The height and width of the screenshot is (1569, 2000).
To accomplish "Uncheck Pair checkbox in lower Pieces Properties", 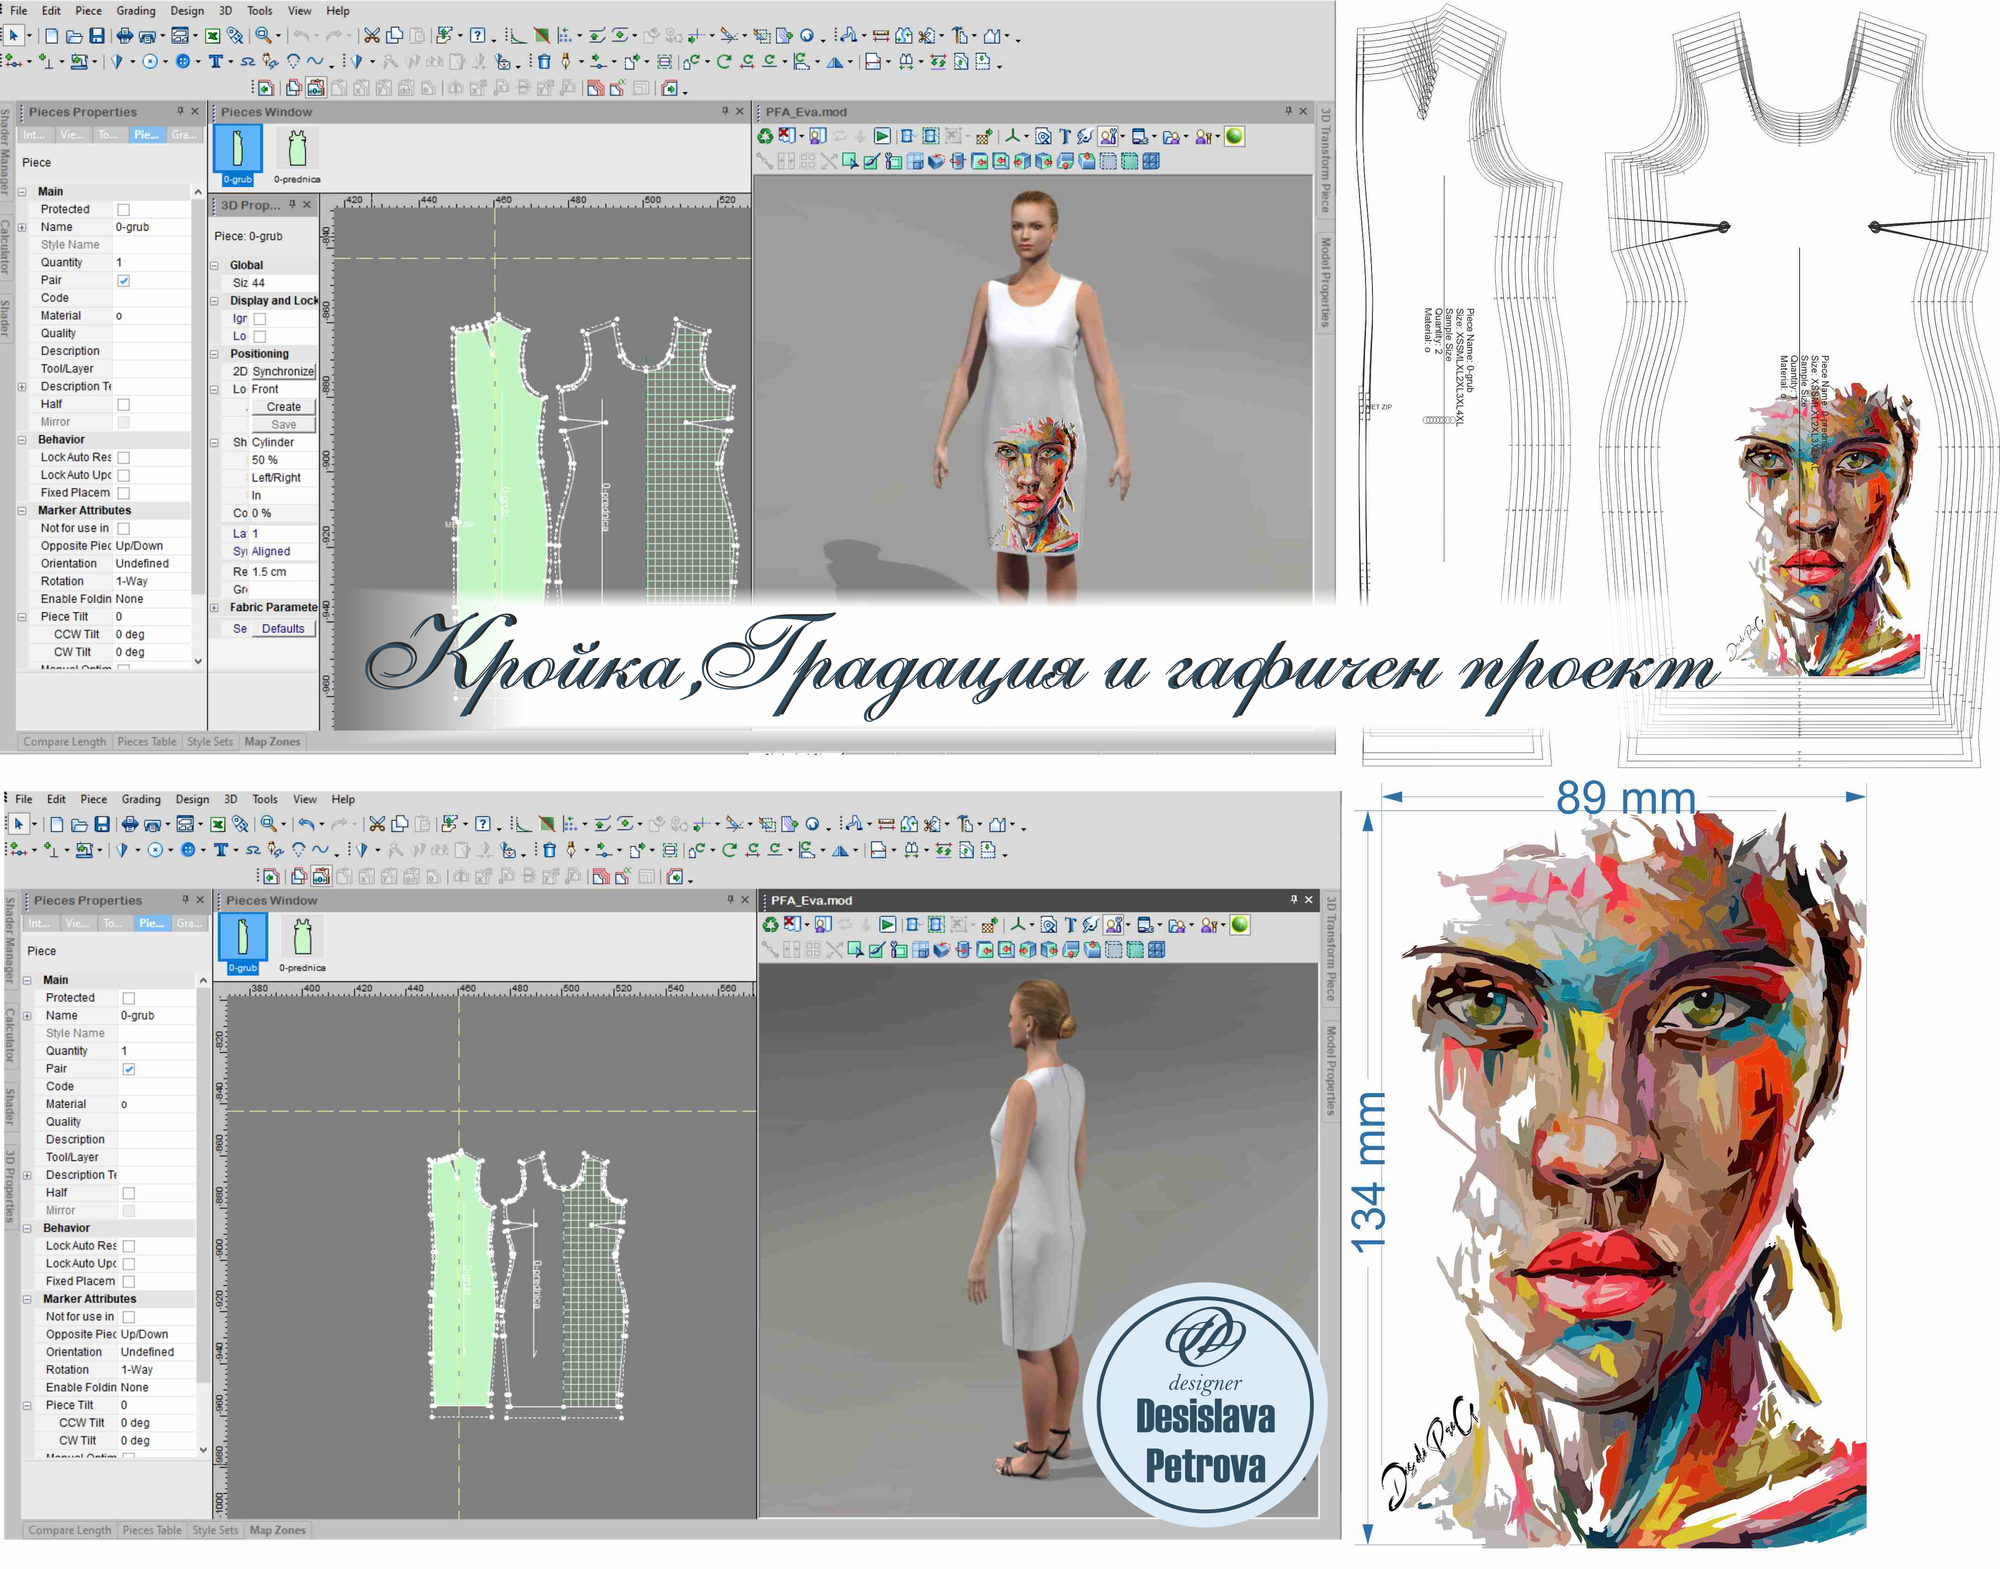I will click(129, 1069).
